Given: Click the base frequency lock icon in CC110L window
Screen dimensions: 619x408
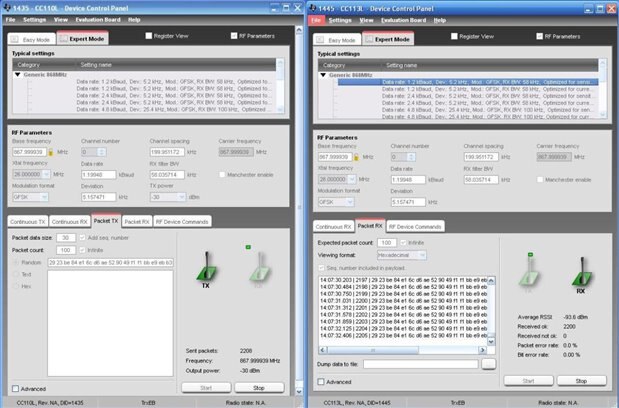Looking at the screenshot, I should pos(51,152).
